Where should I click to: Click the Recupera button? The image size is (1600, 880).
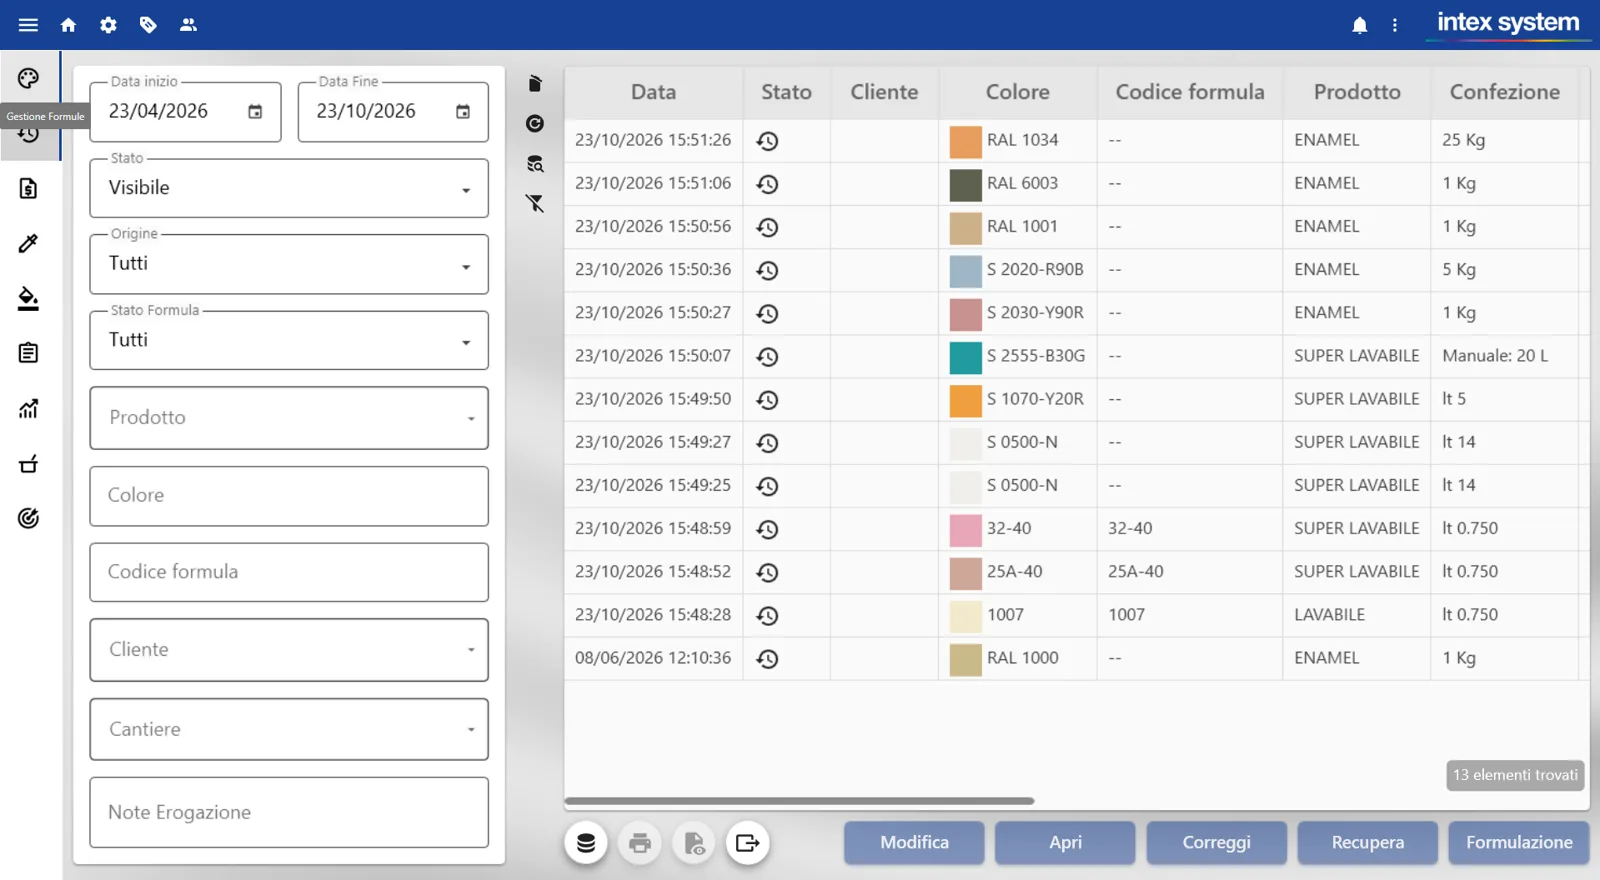[1367, 843]
